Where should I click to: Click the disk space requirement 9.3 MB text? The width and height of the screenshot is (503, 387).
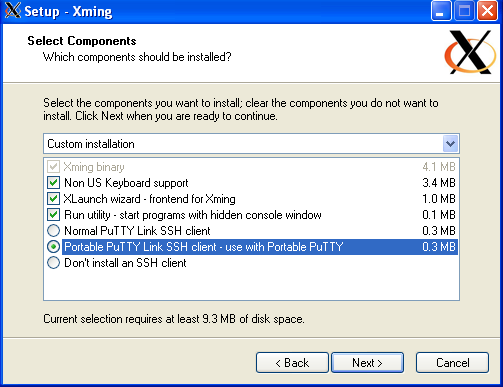174,319
